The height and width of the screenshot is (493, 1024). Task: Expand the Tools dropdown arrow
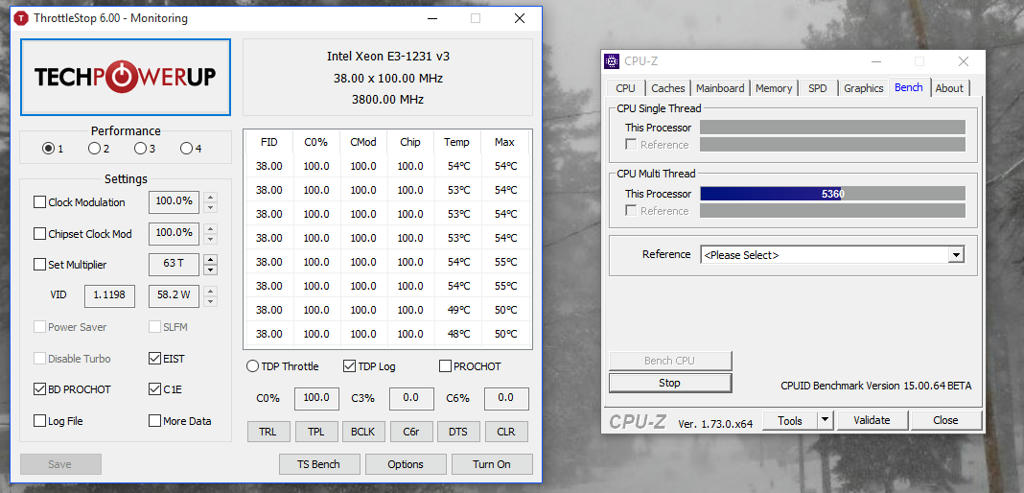pyautogui.click(x=825, y=420)
